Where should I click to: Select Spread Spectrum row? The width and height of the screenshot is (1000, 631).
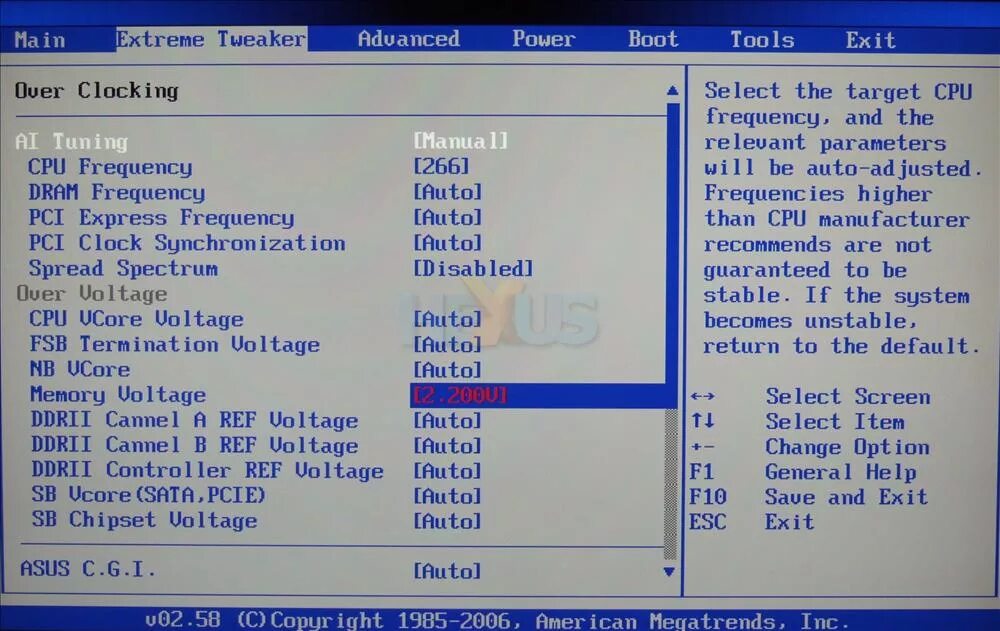click(x=123, y=269)
